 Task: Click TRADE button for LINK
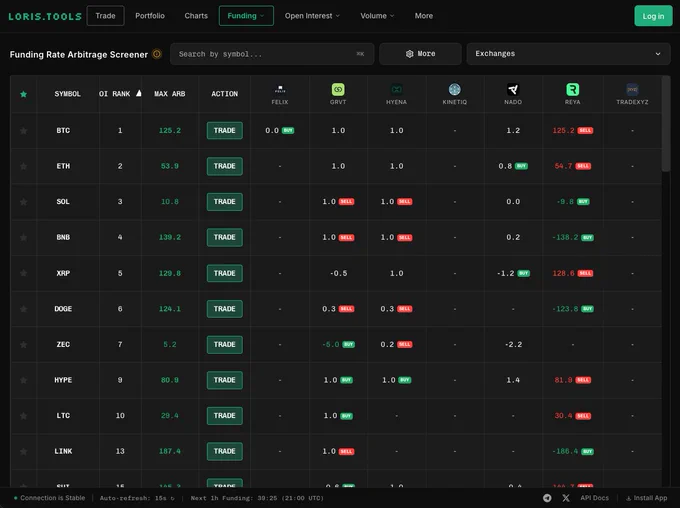point(225,451)
